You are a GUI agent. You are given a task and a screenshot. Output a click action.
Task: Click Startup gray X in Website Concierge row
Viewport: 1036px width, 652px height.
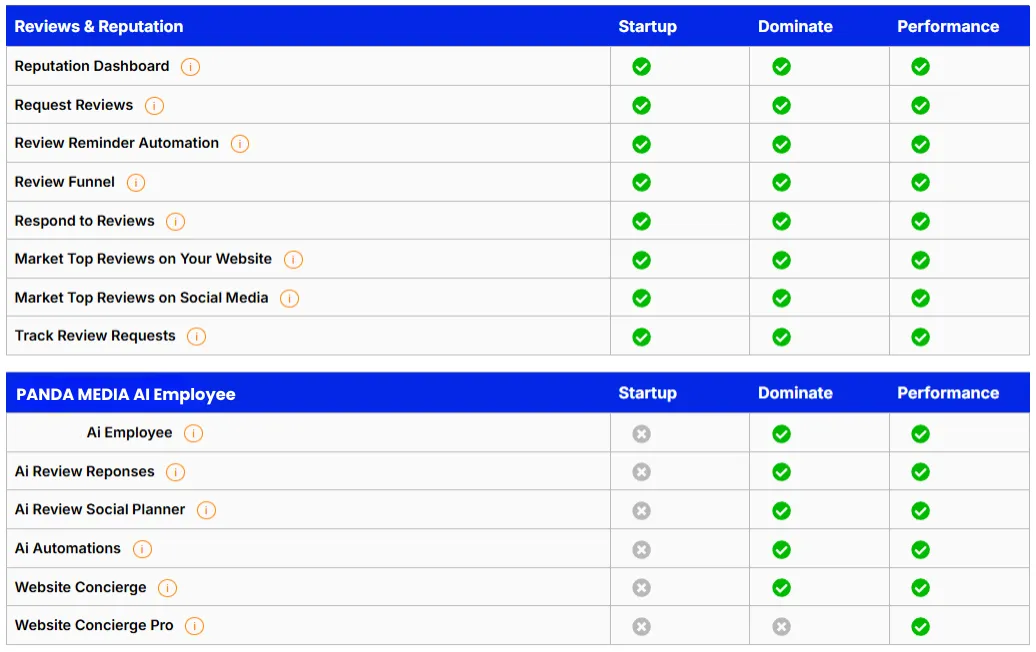point(642,588)
